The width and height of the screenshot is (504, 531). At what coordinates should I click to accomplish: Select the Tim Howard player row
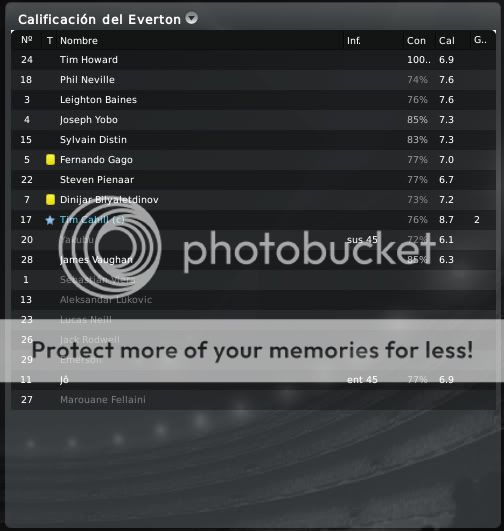pyautogui.click(x=253, y=60)
